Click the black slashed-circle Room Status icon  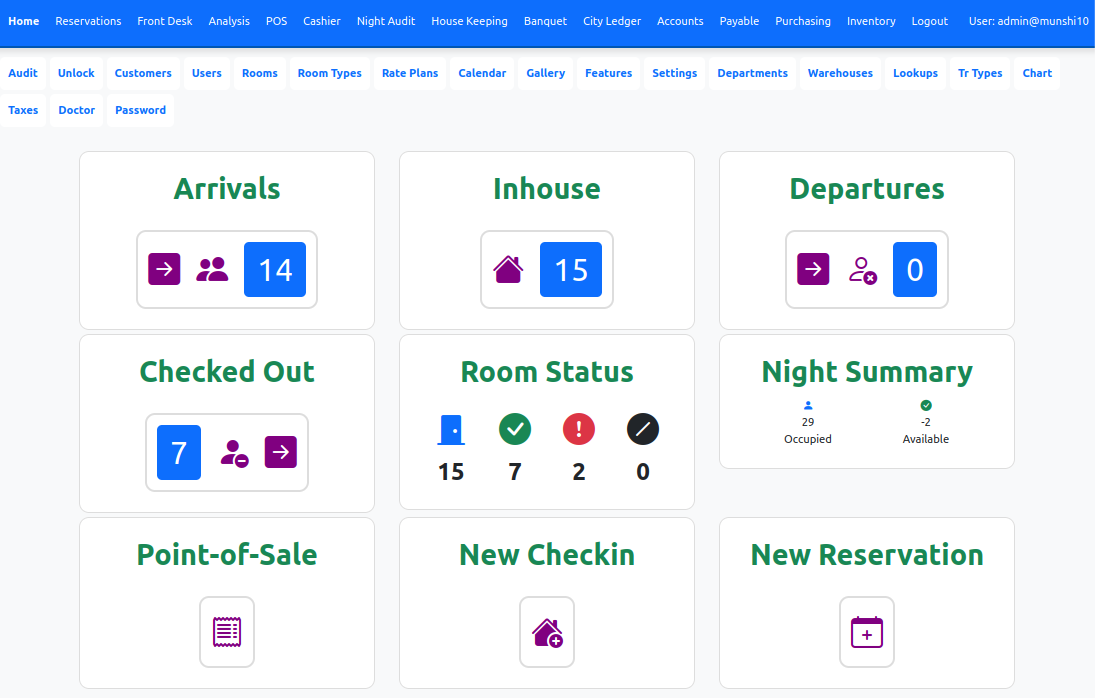(x=643, y=430)
